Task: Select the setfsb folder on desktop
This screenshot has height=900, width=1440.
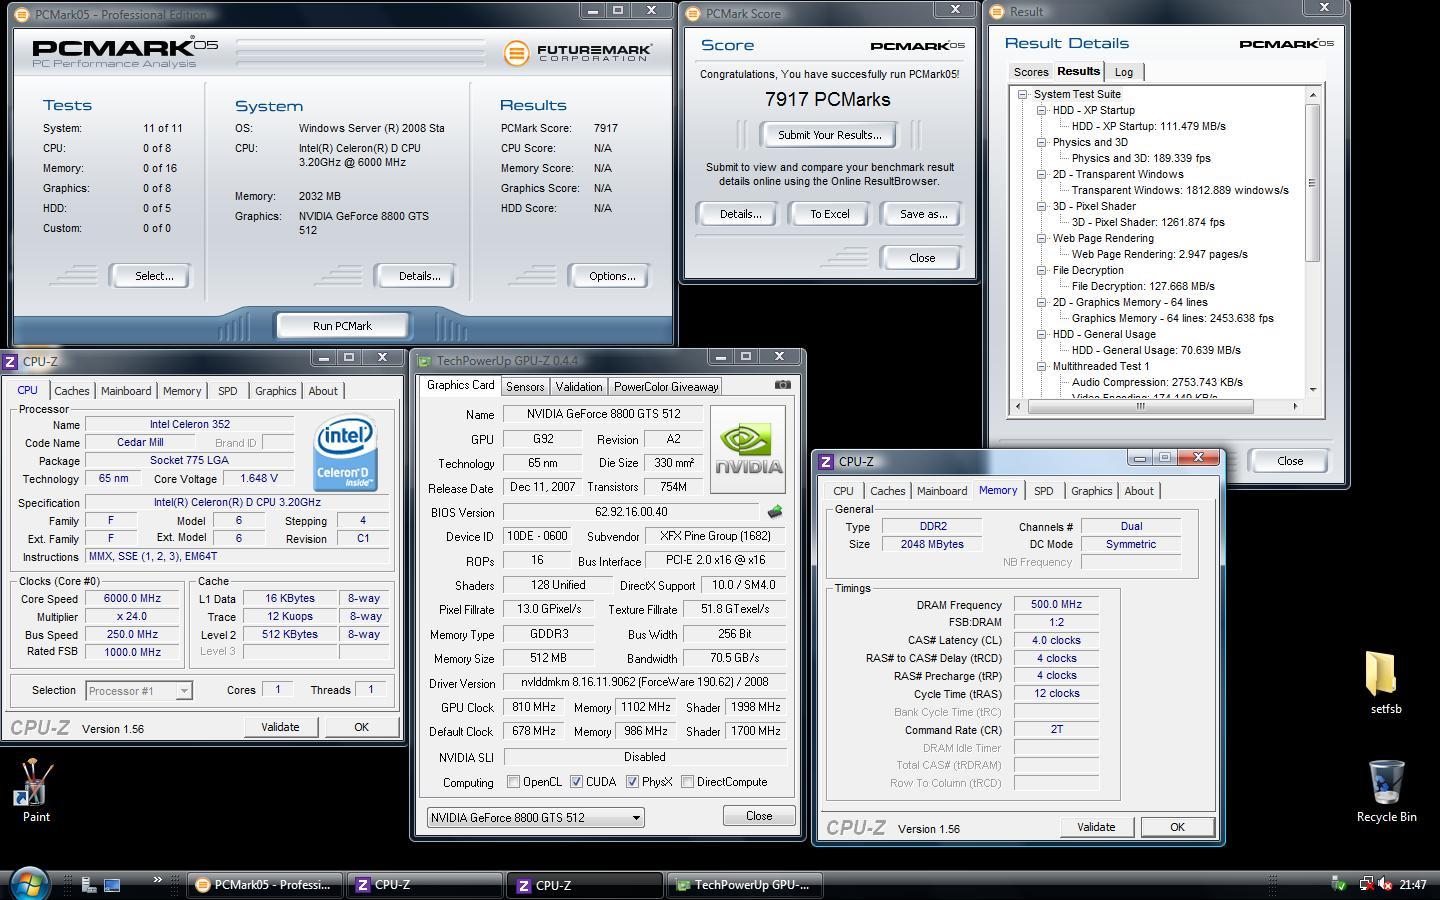Action: point(1386,683)
